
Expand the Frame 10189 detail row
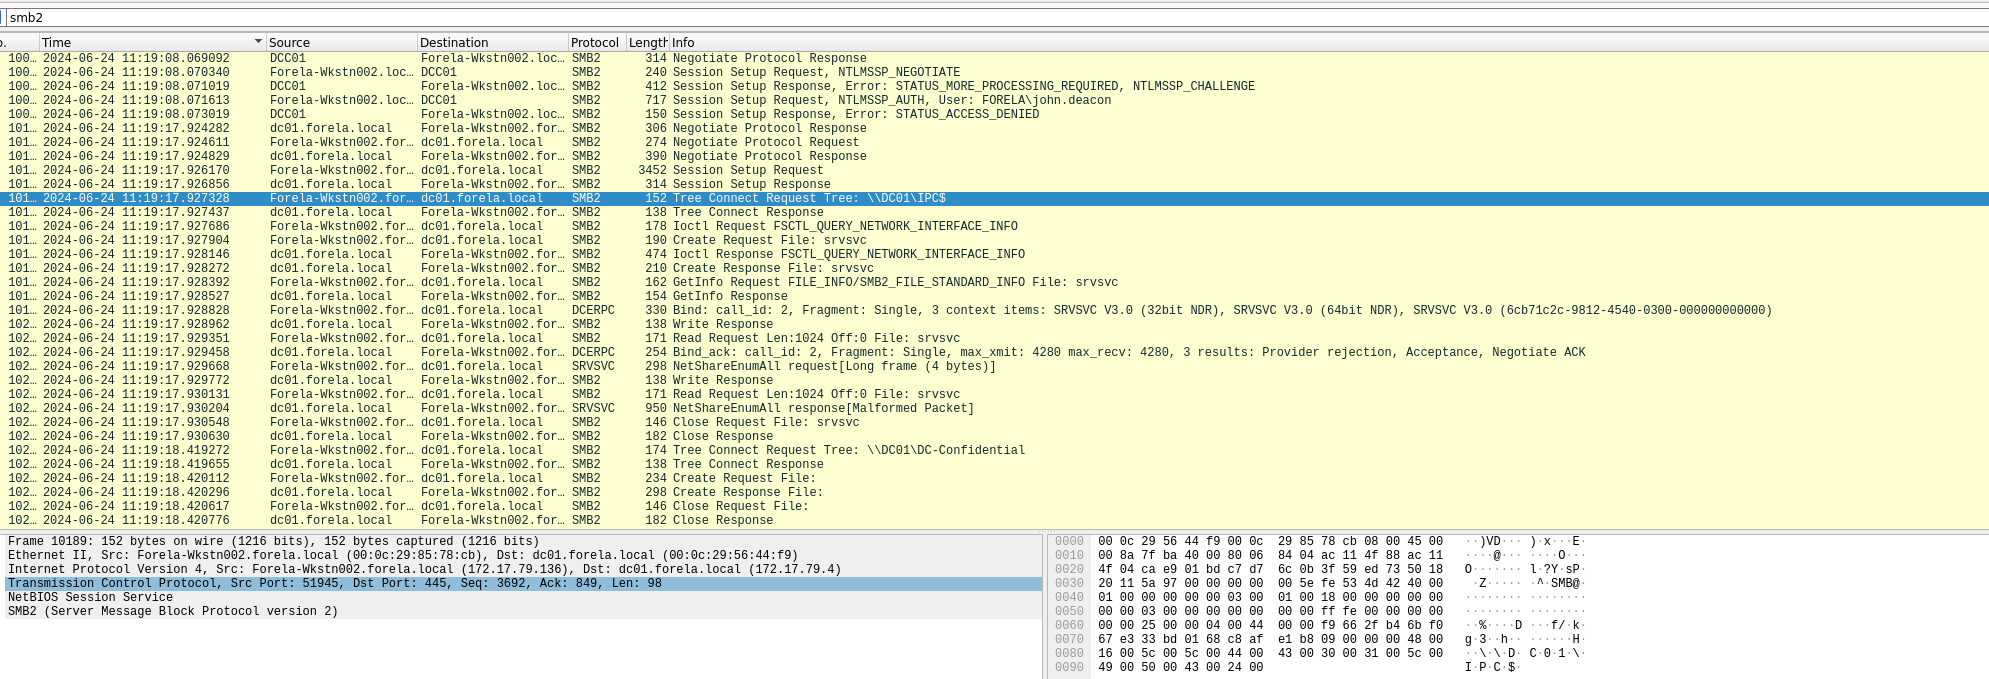tap(522, 541)
